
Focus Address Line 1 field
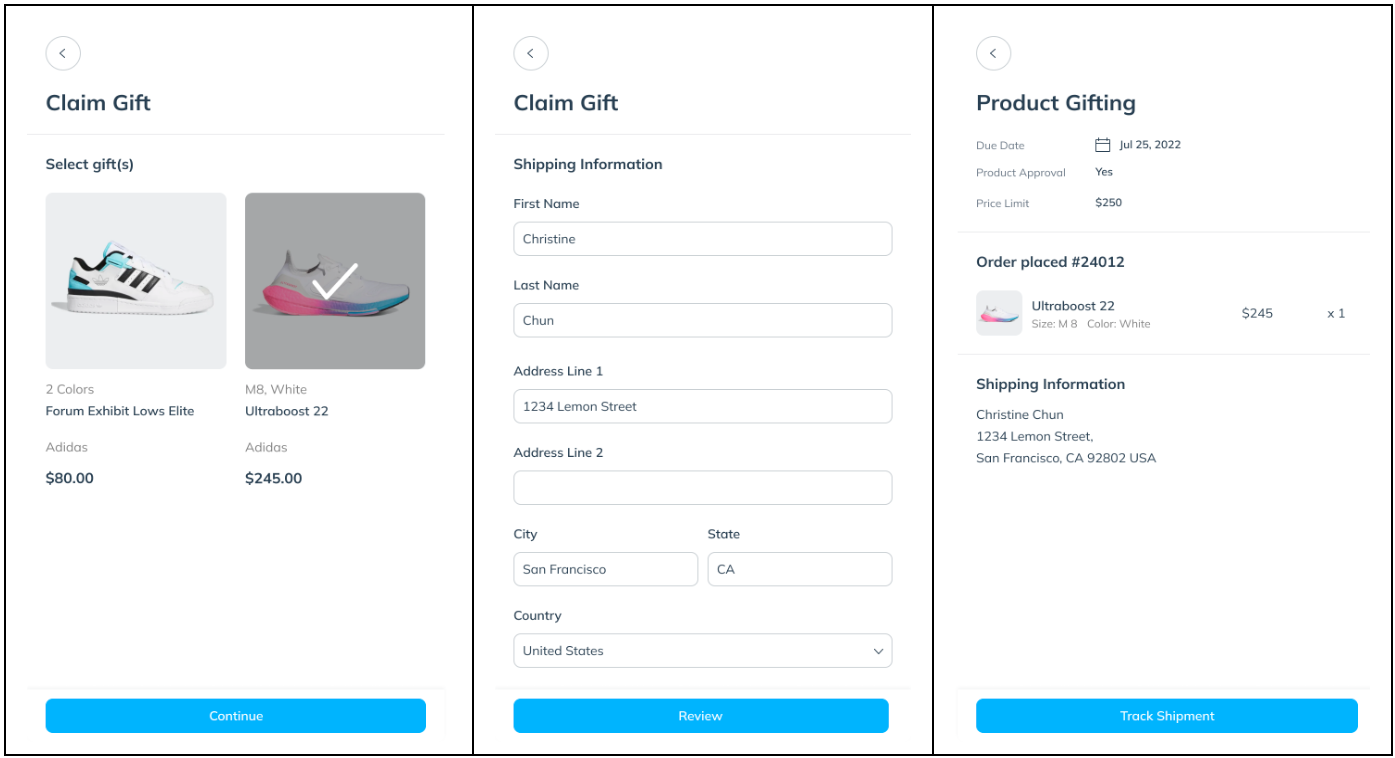pos(702,407)
